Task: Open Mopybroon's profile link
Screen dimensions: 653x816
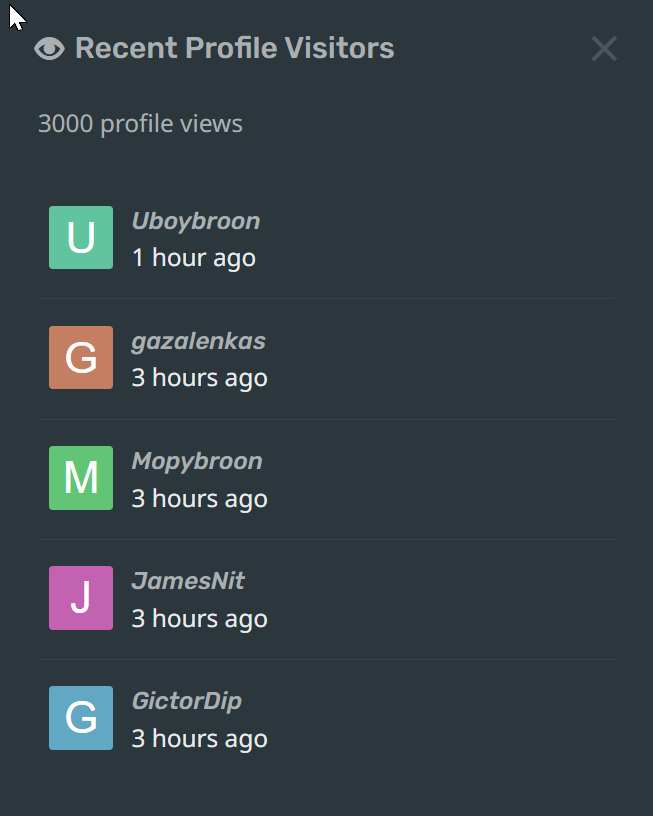Action: click(196, 461)
